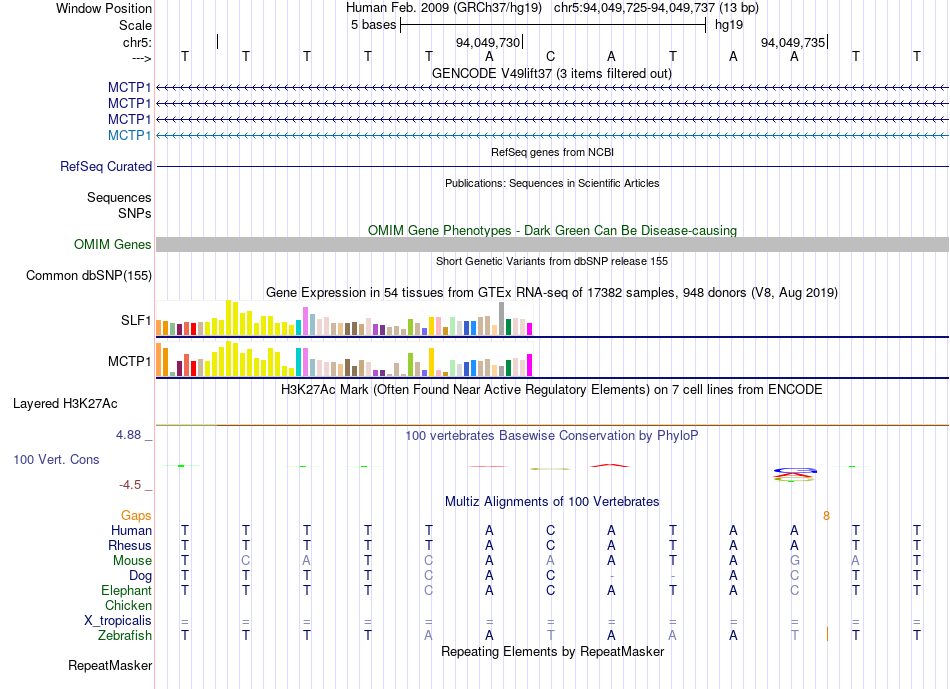Click the MCTP1 label beside the GTEx chart
Viewport: 950px width, 689px height.
(129, 361)
